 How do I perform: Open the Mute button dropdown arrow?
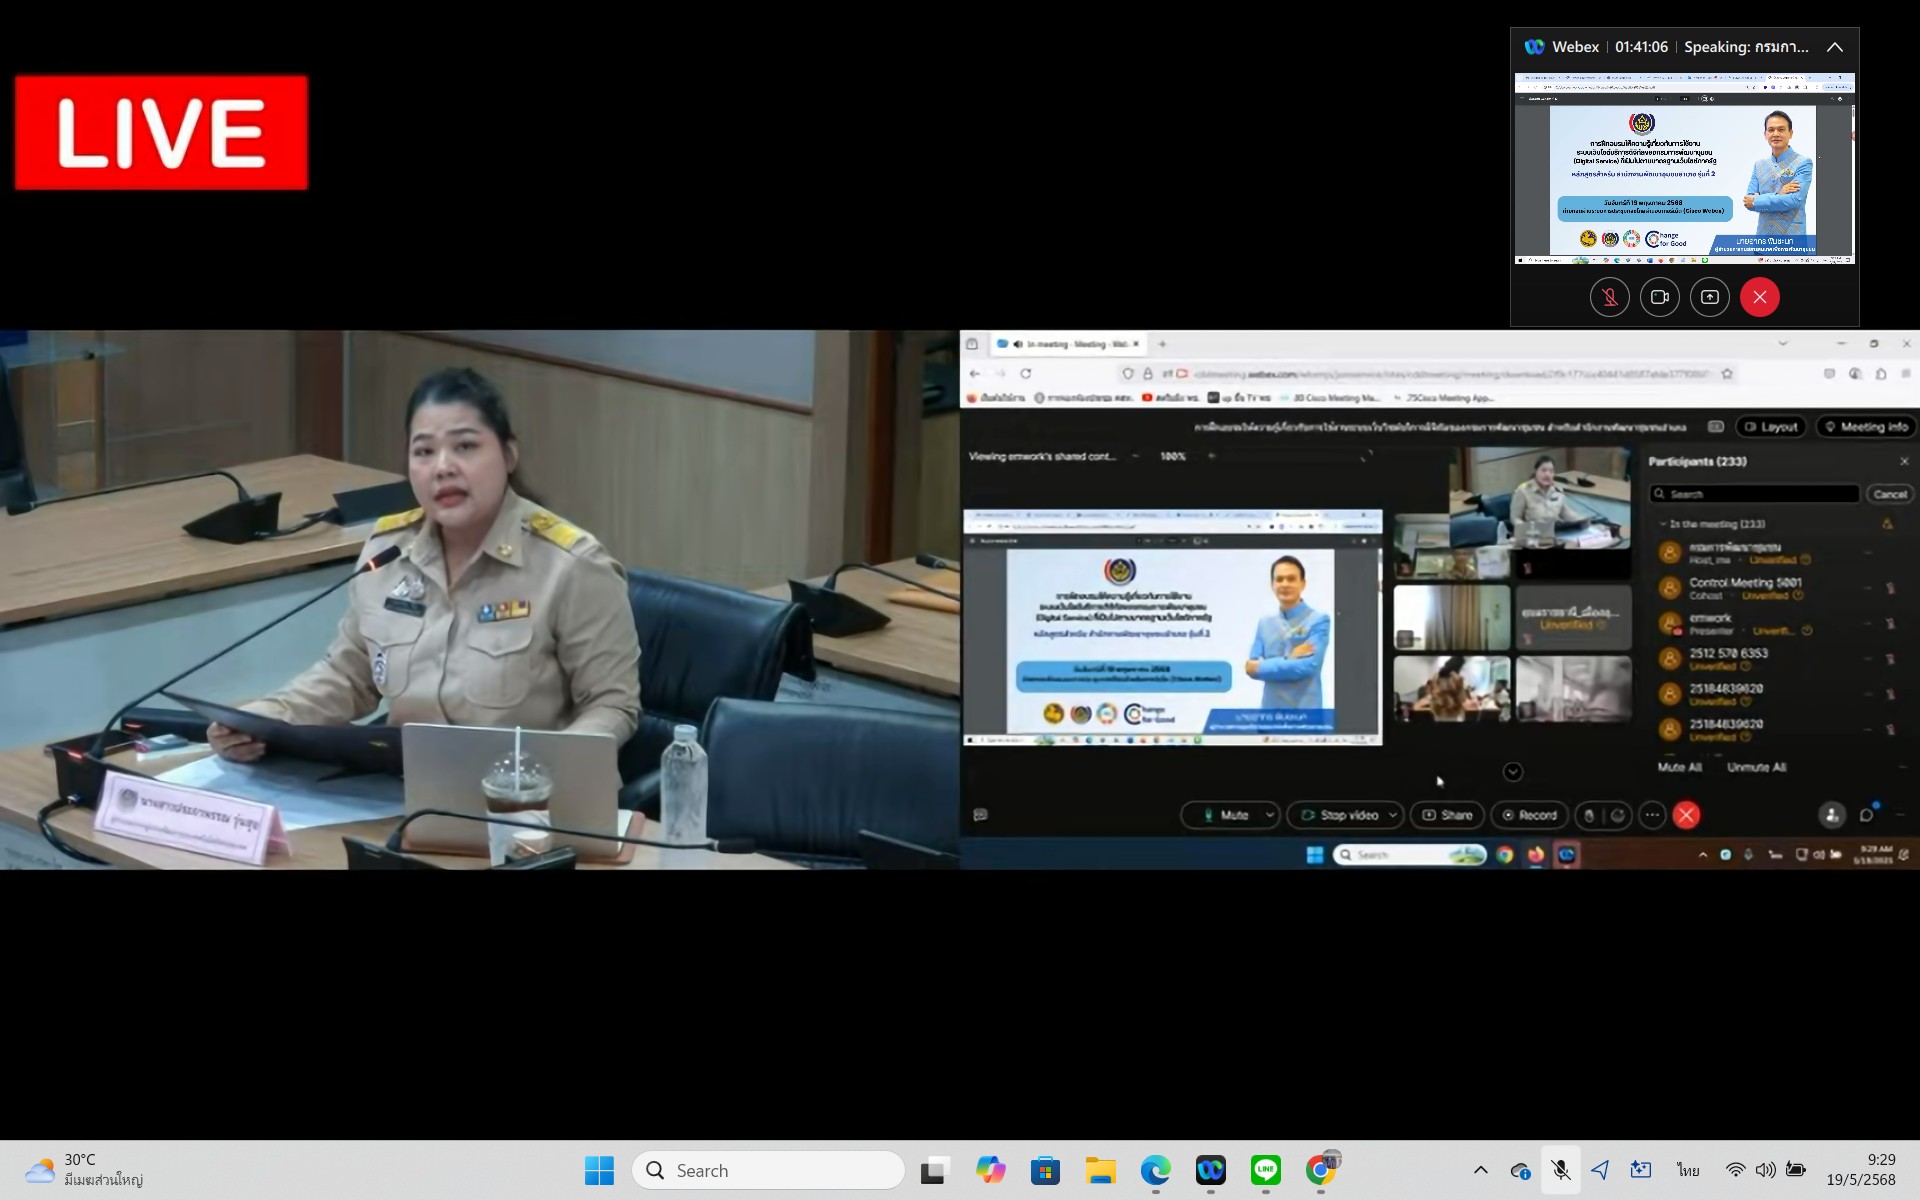click(1268, 815)
